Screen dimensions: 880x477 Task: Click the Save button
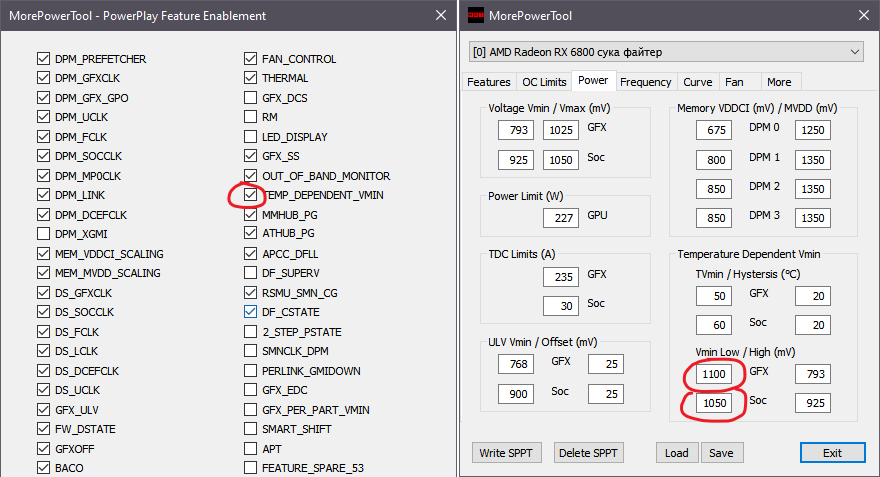(721, 453)
